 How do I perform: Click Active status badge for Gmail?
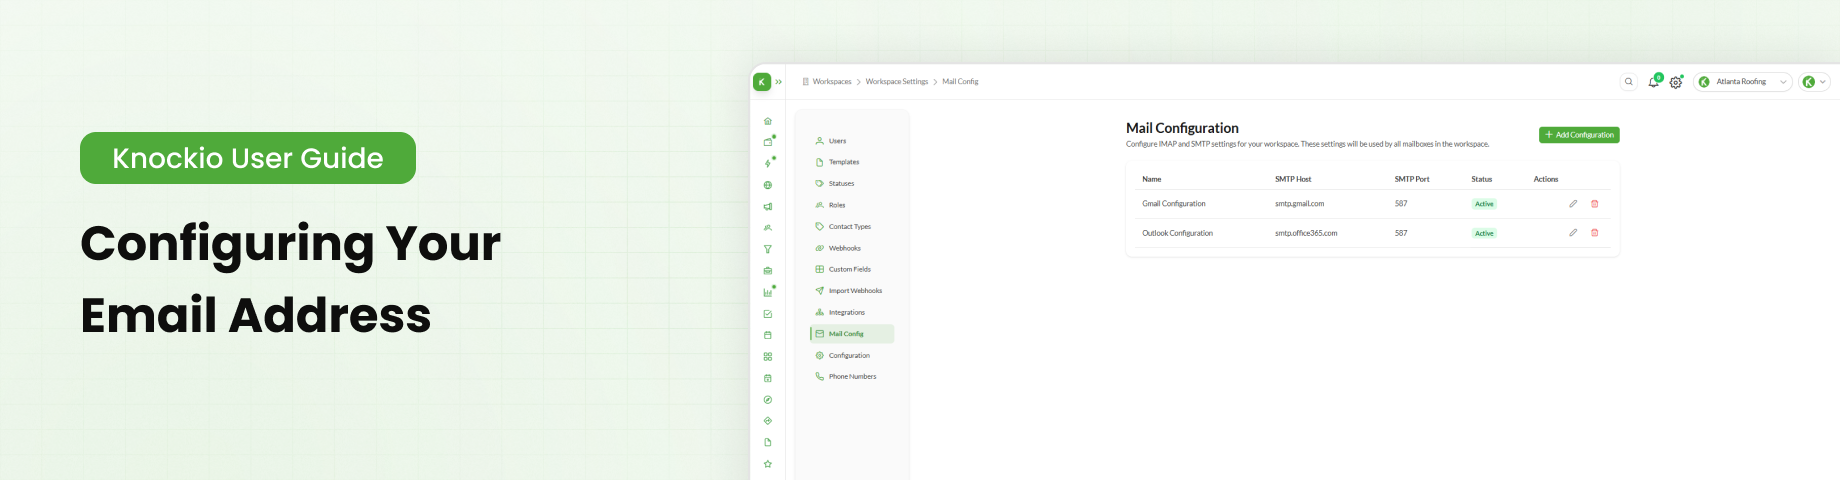point(1484,204)
